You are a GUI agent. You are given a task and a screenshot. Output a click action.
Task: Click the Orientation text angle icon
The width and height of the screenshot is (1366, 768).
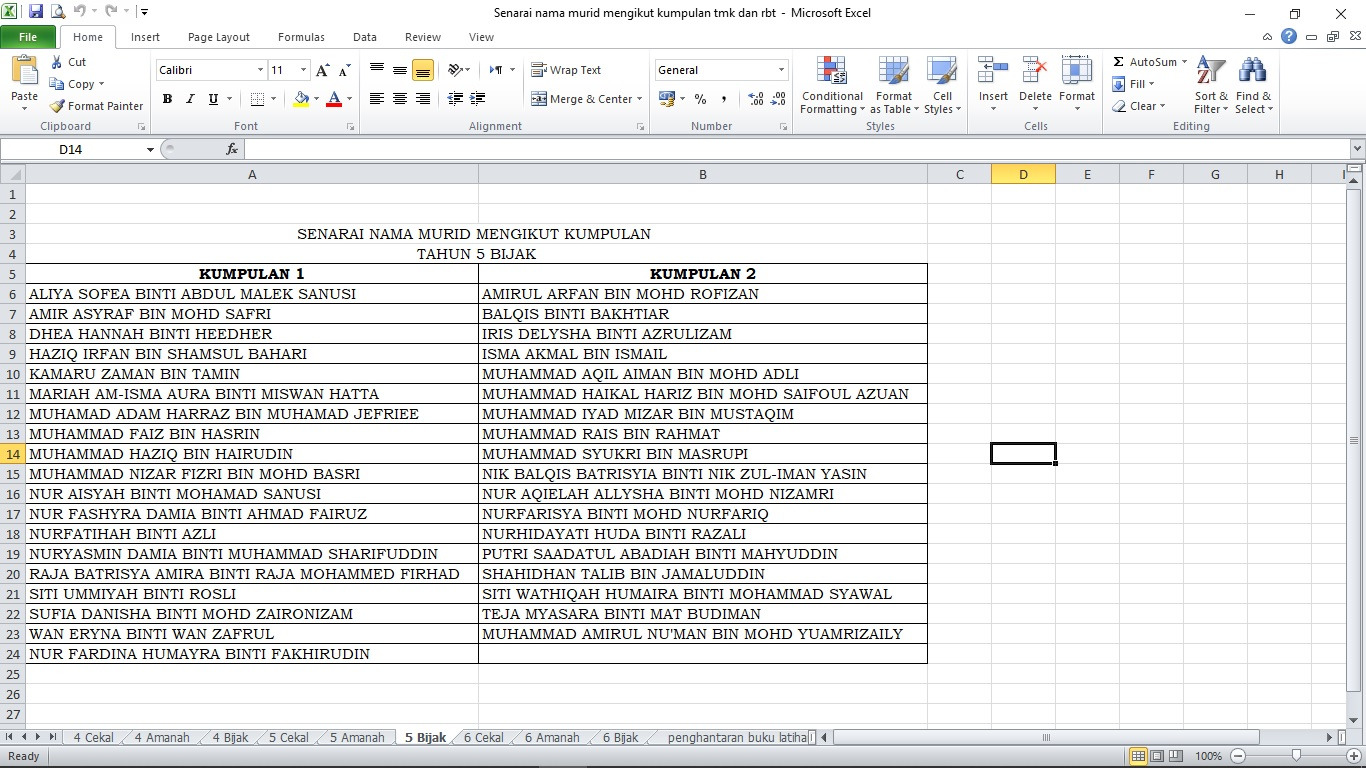456,70
